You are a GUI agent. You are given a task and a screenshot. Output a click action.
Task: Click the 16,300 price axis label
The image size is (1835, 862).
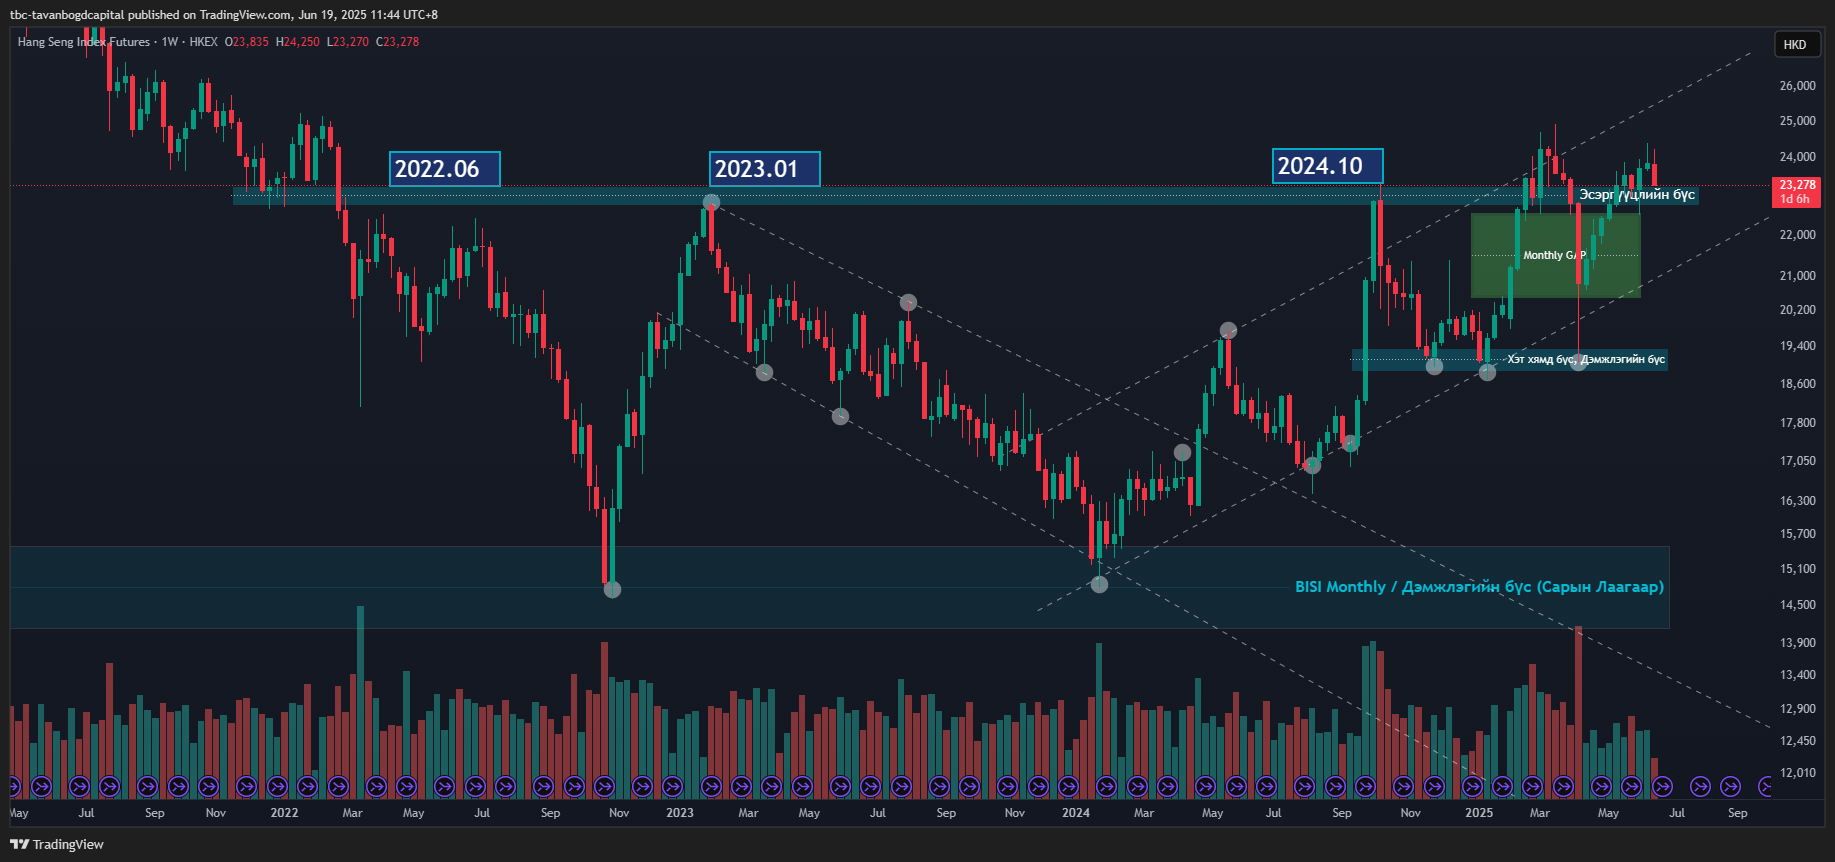1797,501
